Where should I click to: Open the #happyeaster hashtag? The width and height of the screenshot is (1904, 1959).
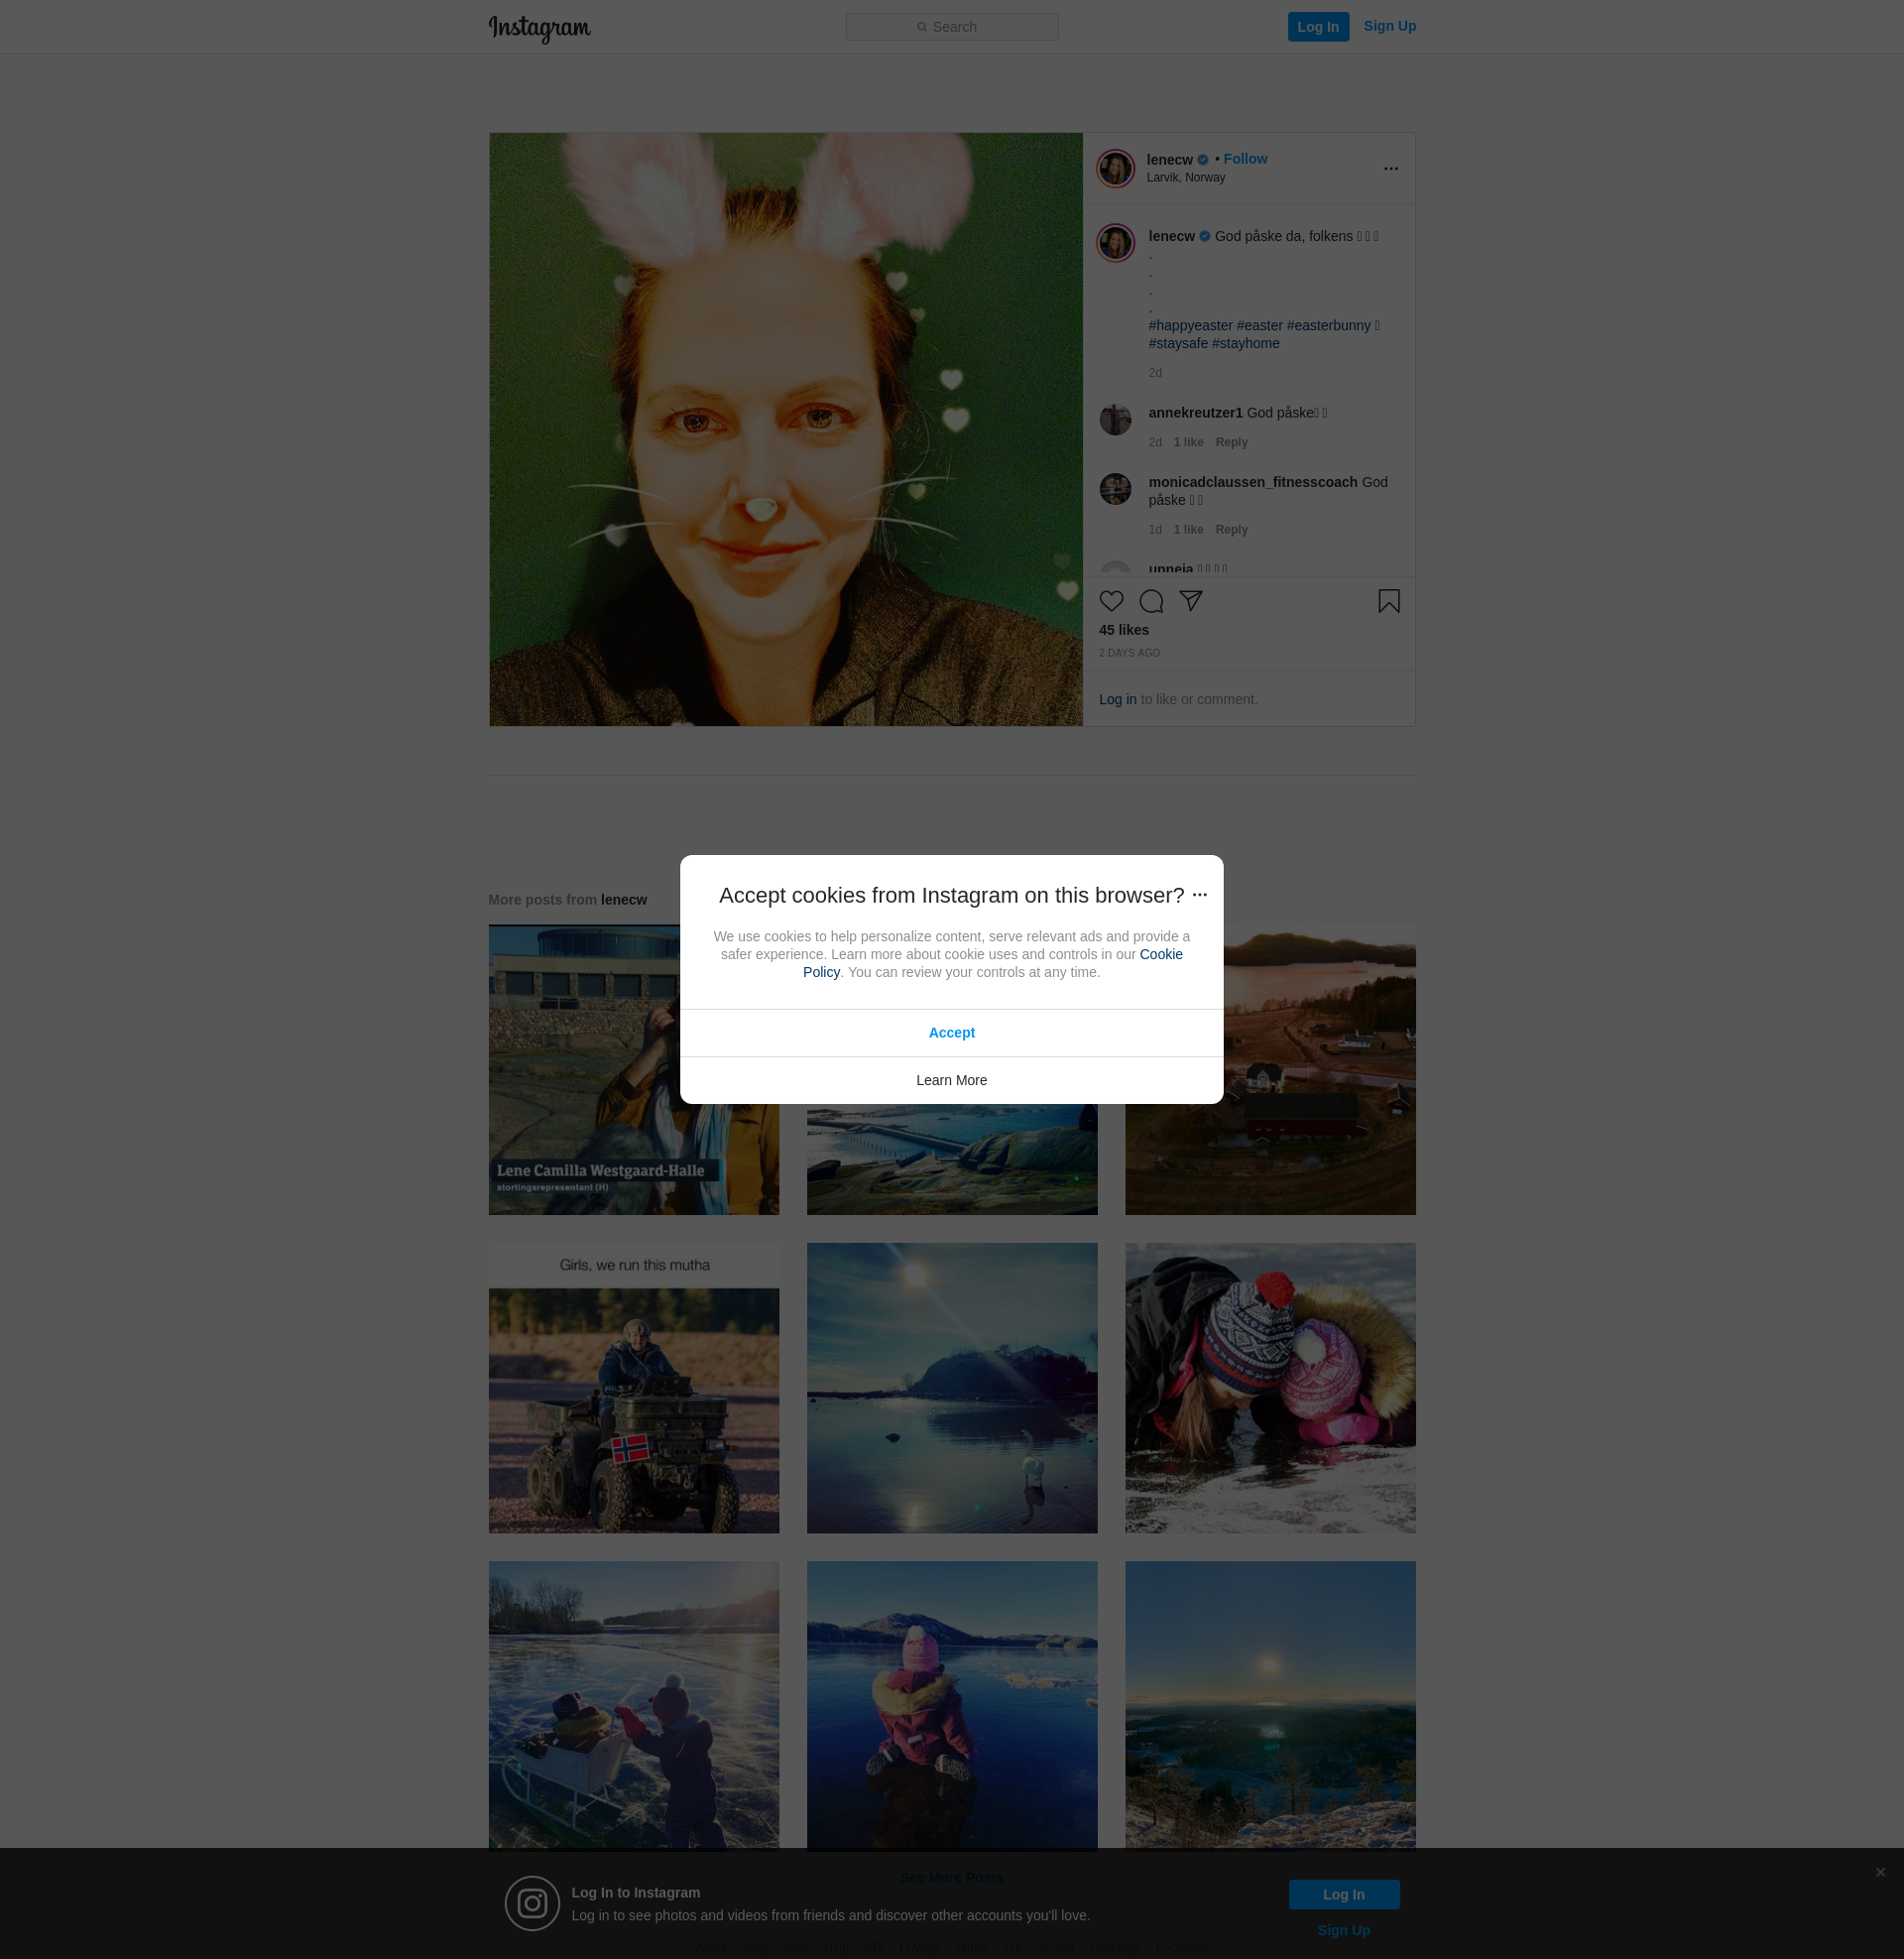click(x=1190, y=326)
